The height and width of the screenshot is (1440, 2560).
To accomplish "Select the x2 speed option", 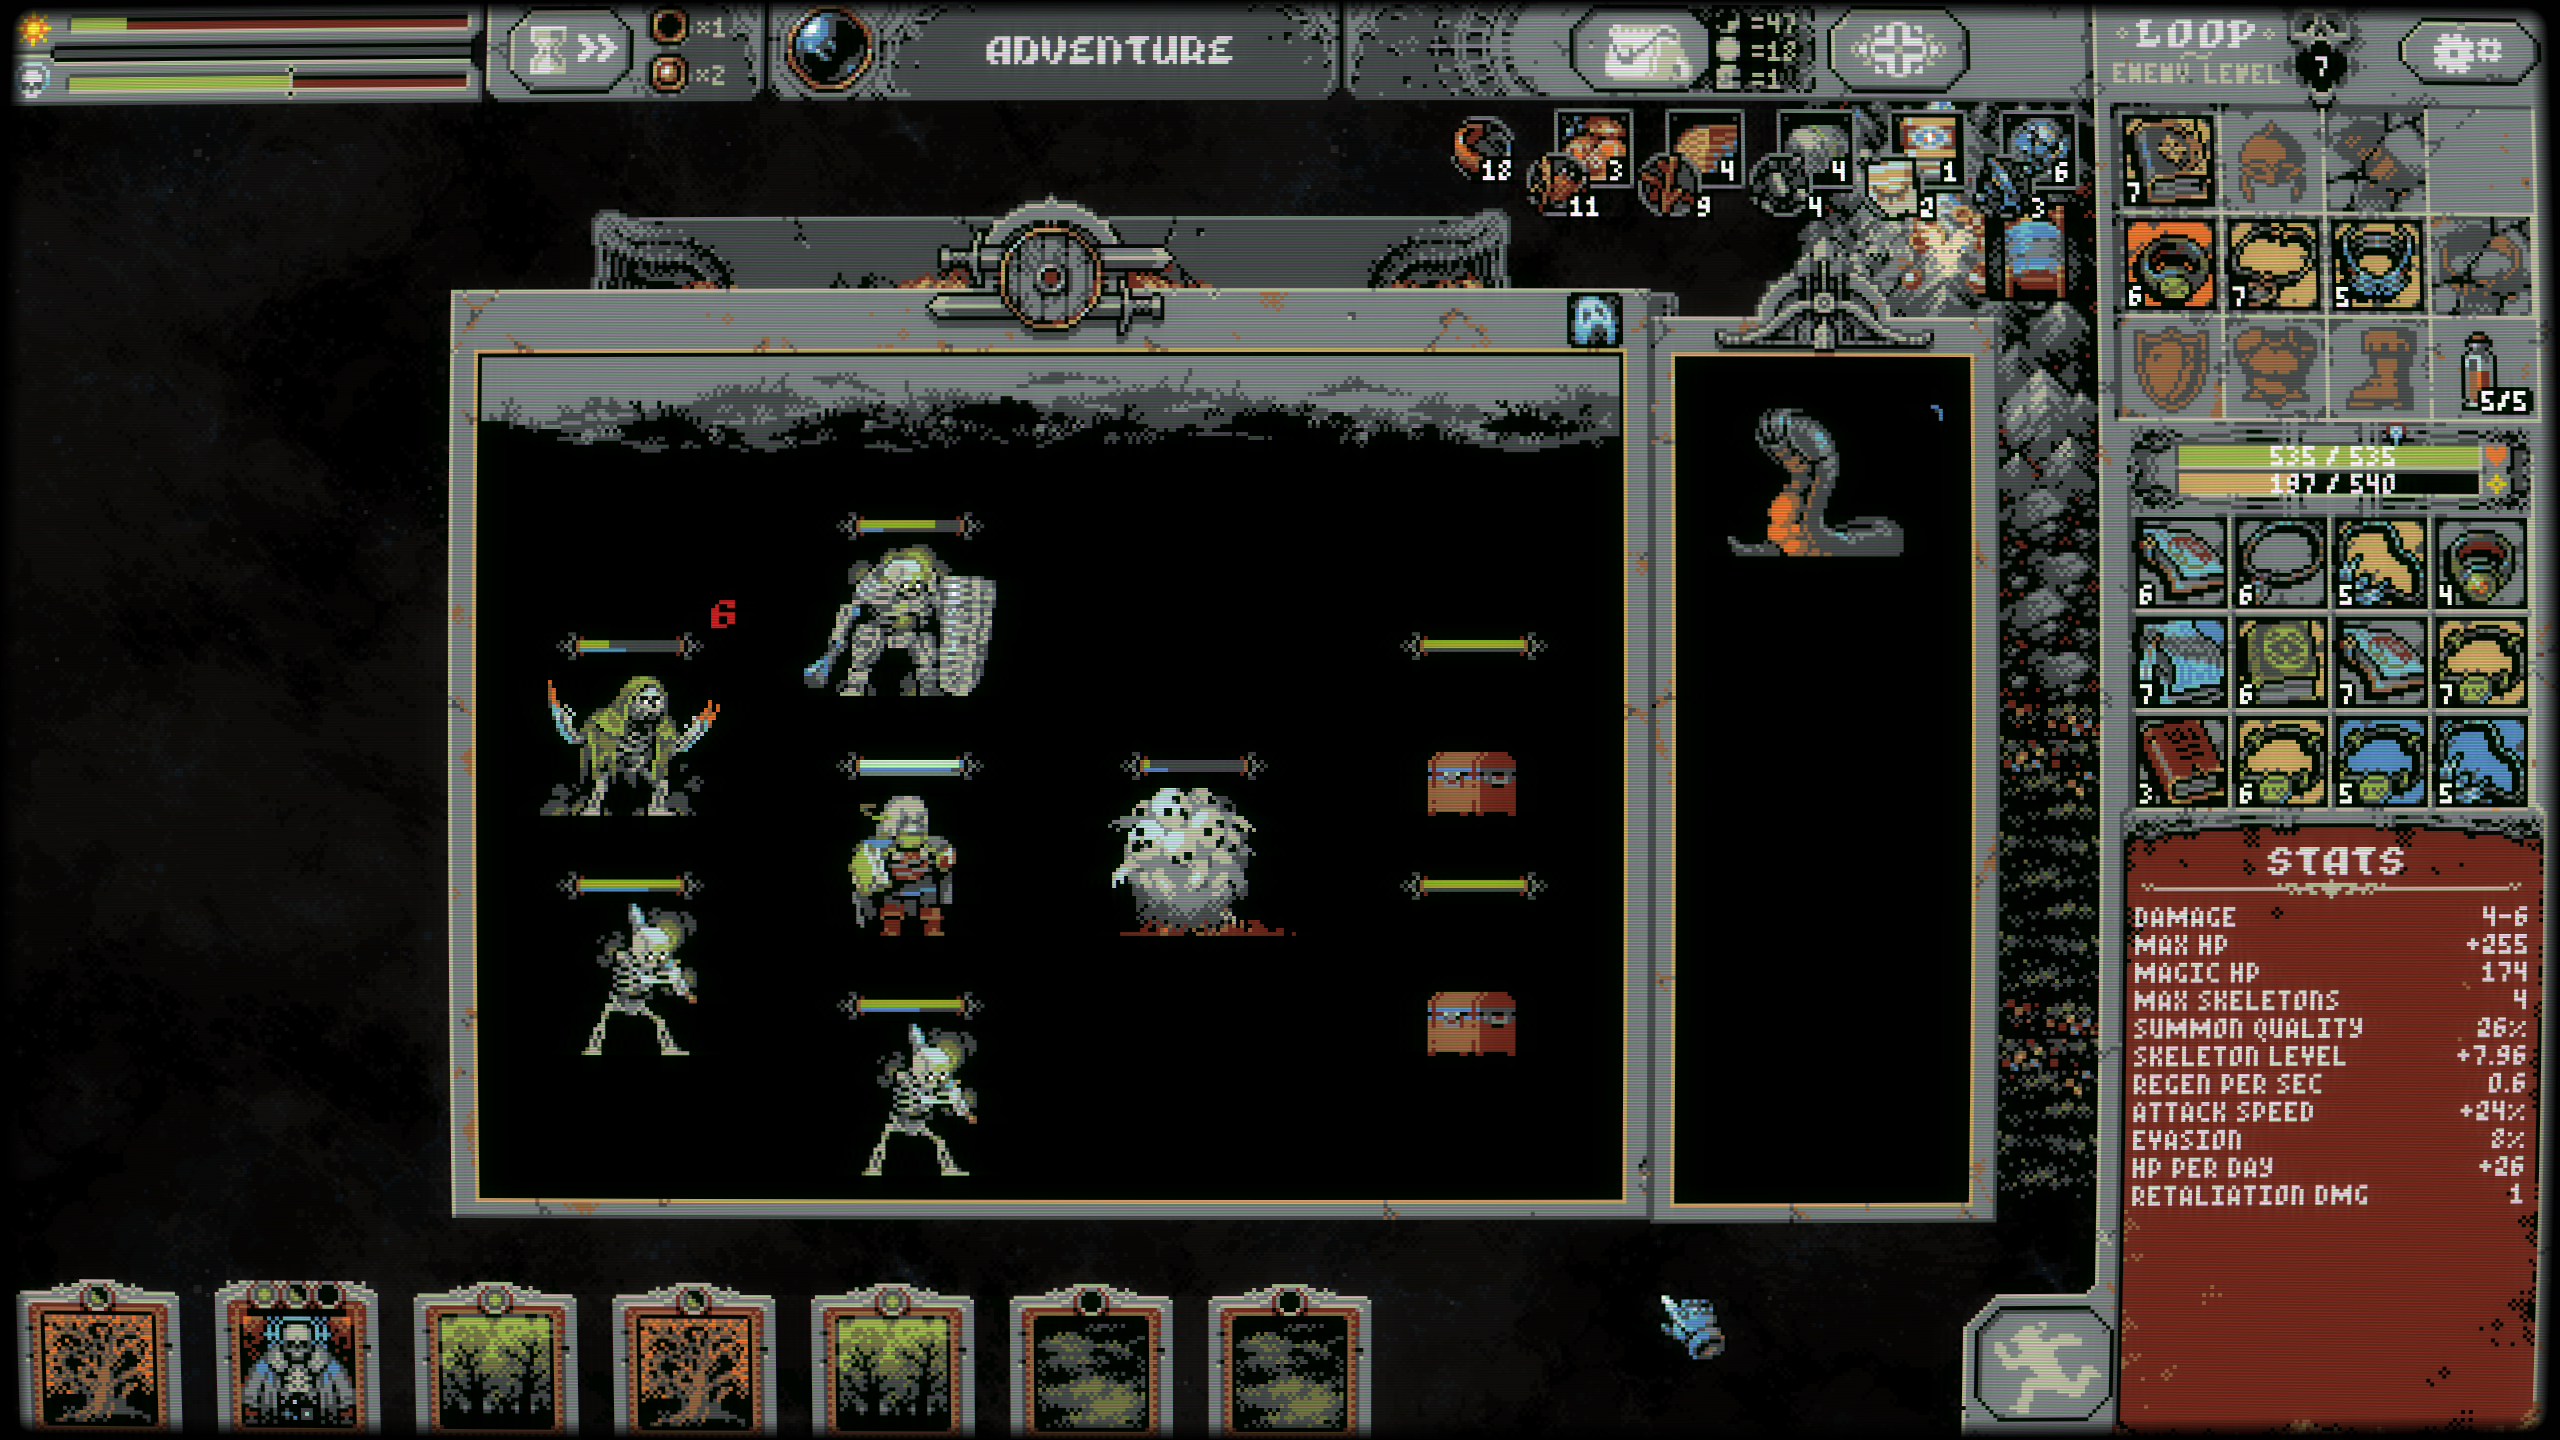I will pos(688,74).
